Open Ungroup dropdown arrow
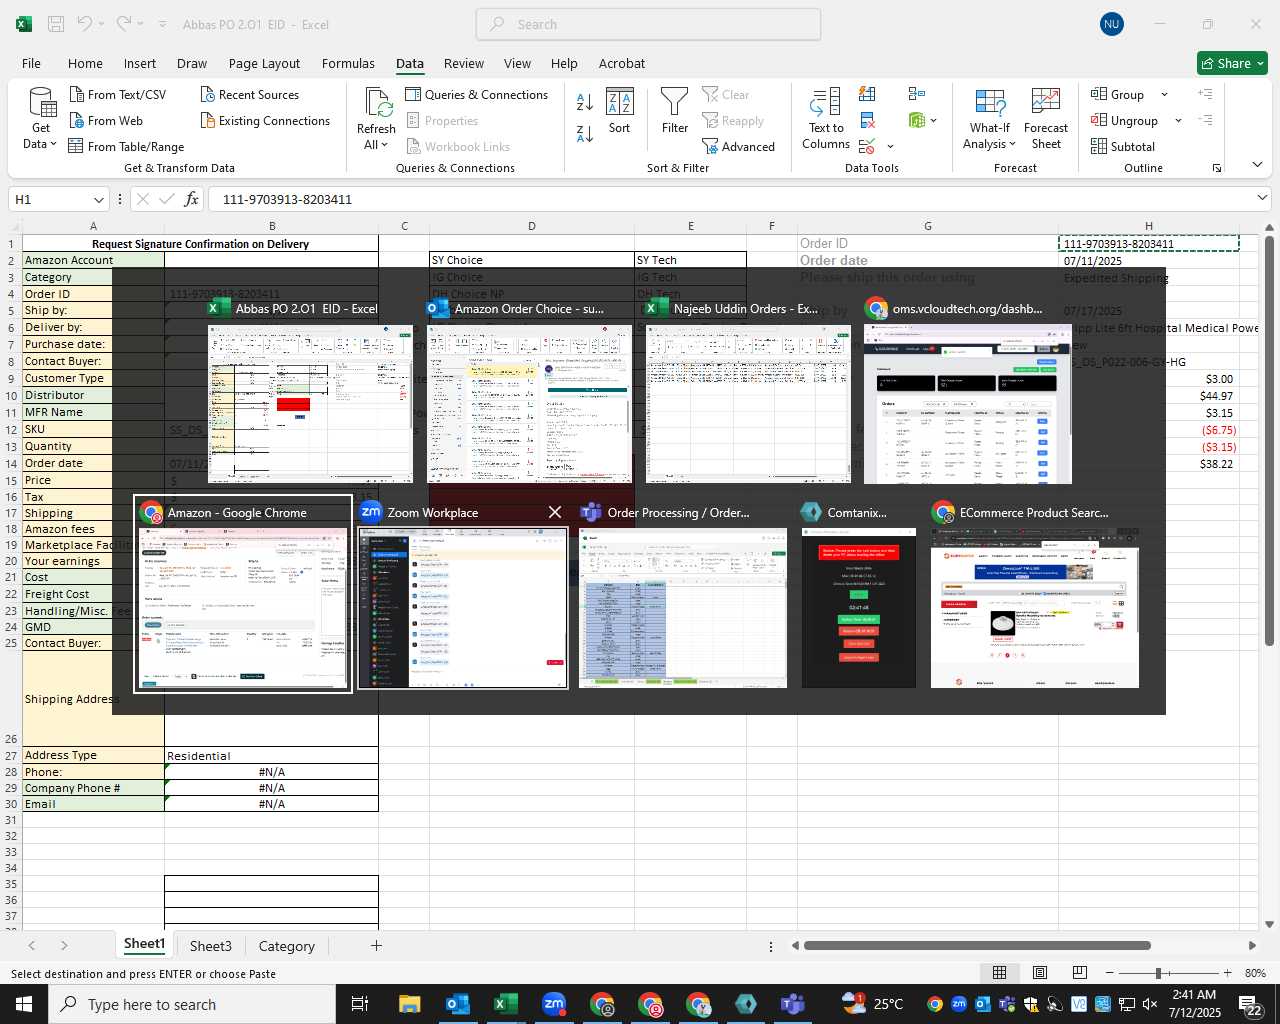 pyautogui.click(x=1178, y=120)
